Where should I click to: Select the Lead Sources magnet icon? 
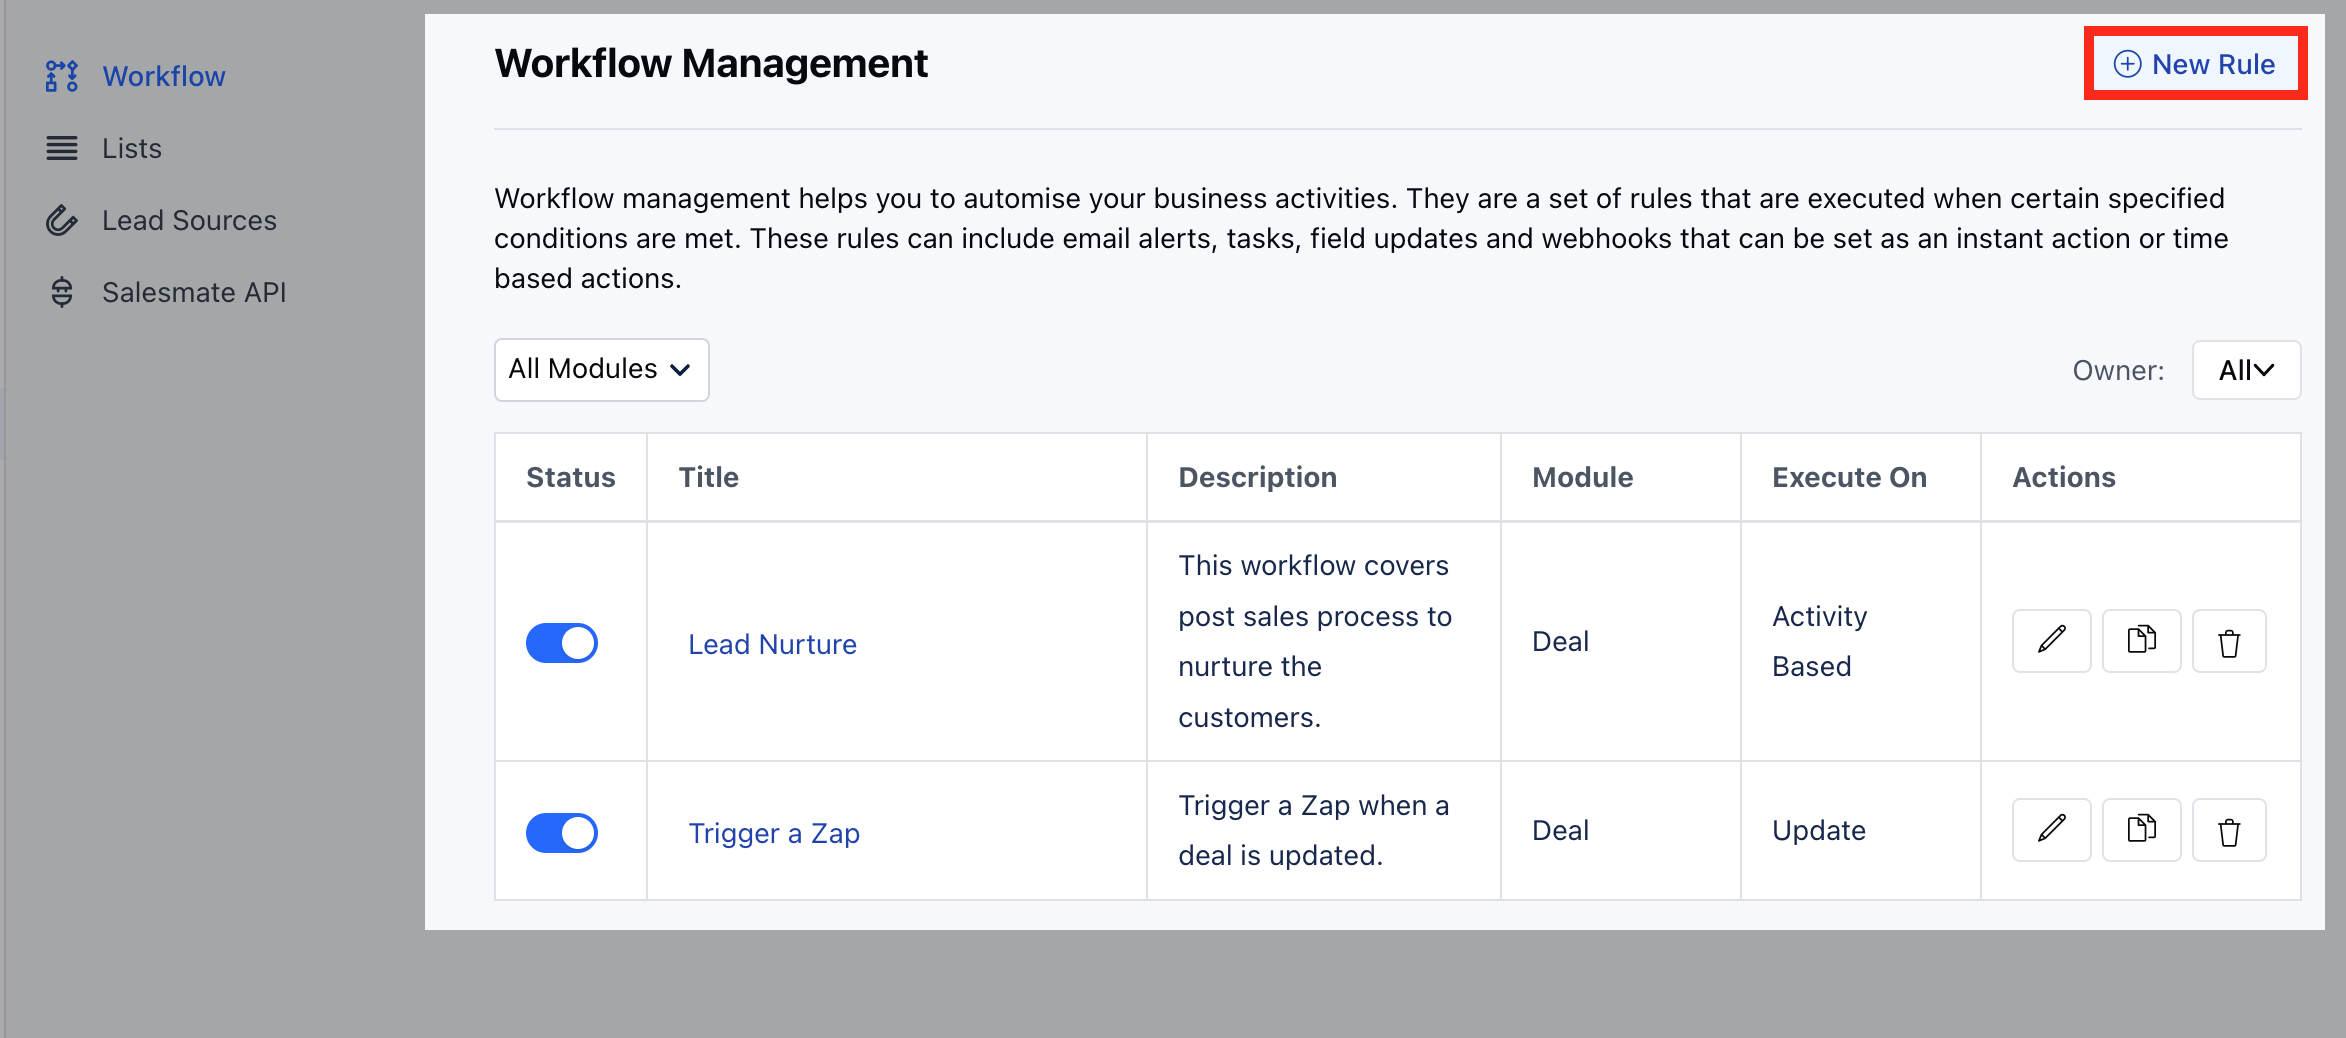click(60, 219)
